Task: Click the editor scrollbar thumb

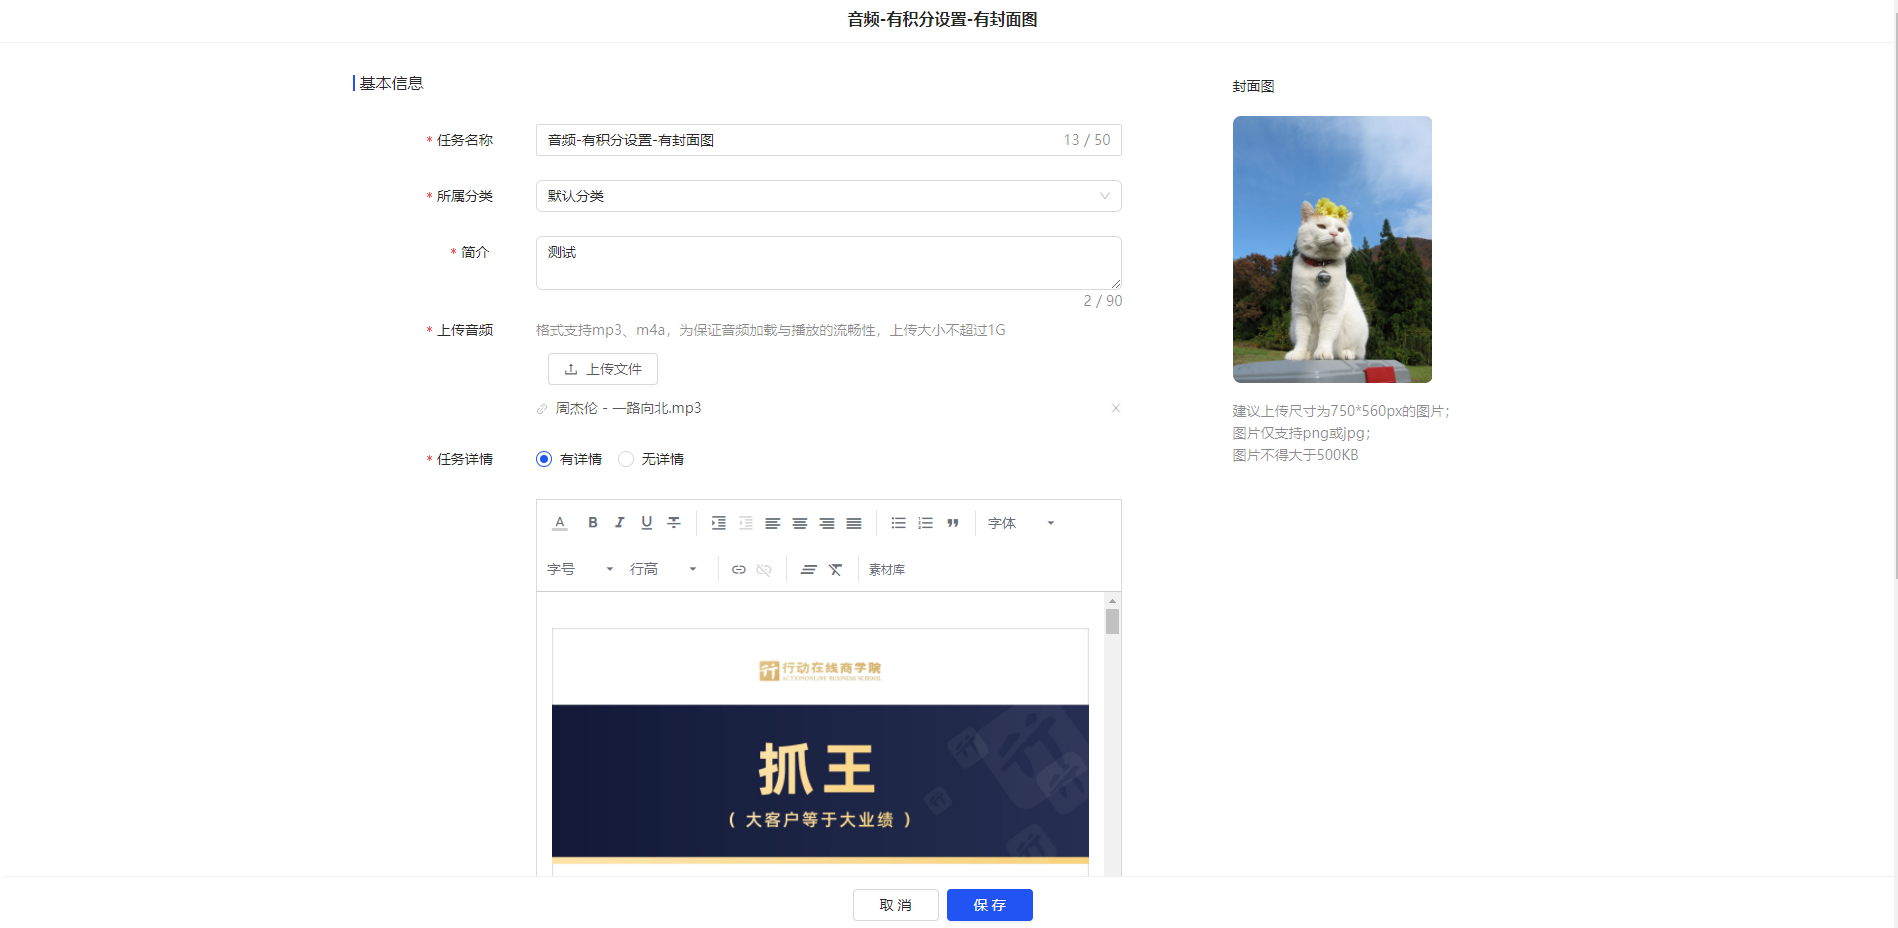Action: point(1112,622)
